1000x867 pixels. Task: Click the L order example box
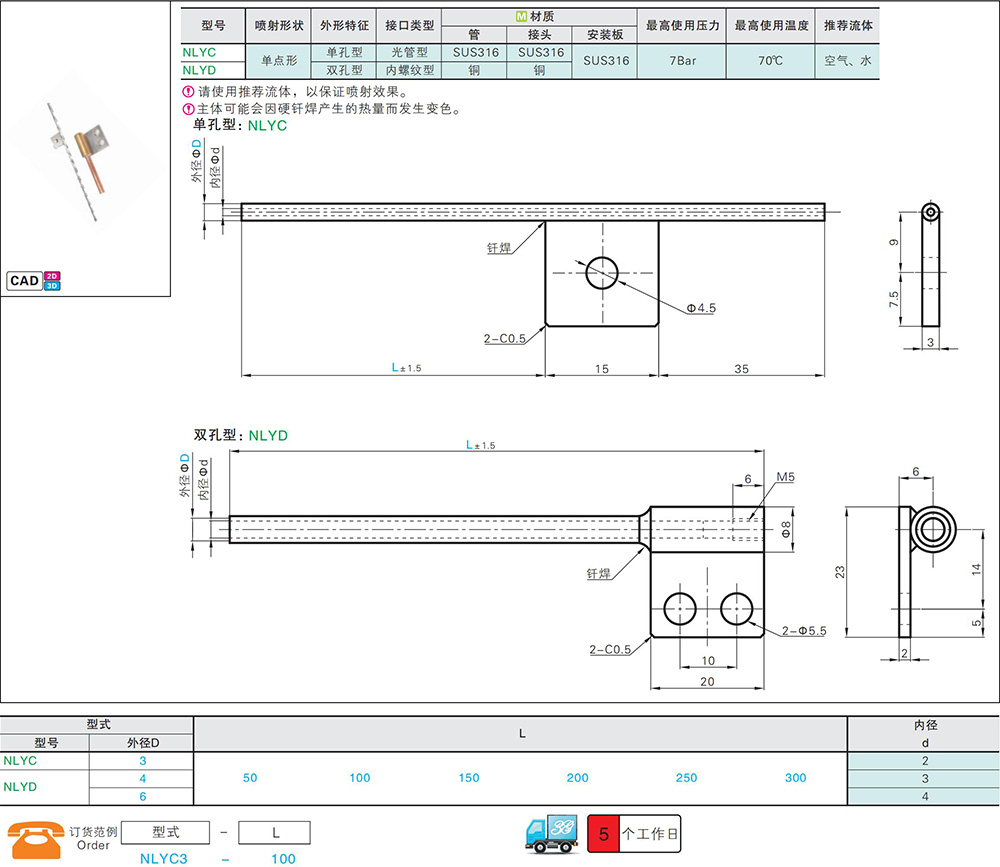(x=274, y=833)
